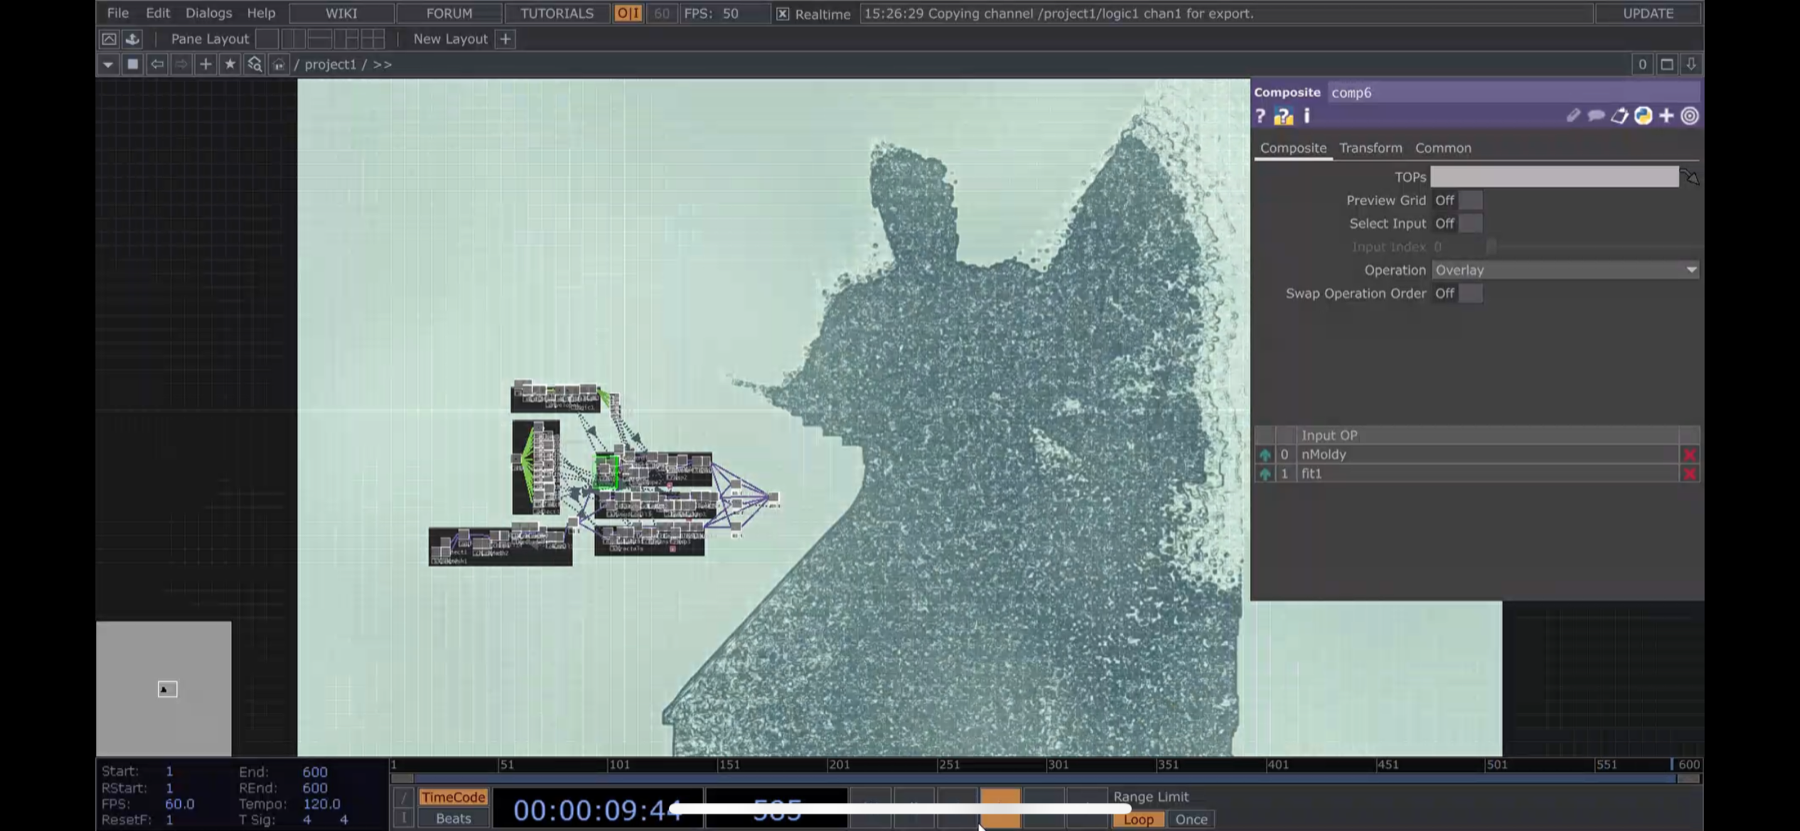Click the home network icon
Image resolution: width=1800 pixels, height=831 pixels.
coord(279,64)
